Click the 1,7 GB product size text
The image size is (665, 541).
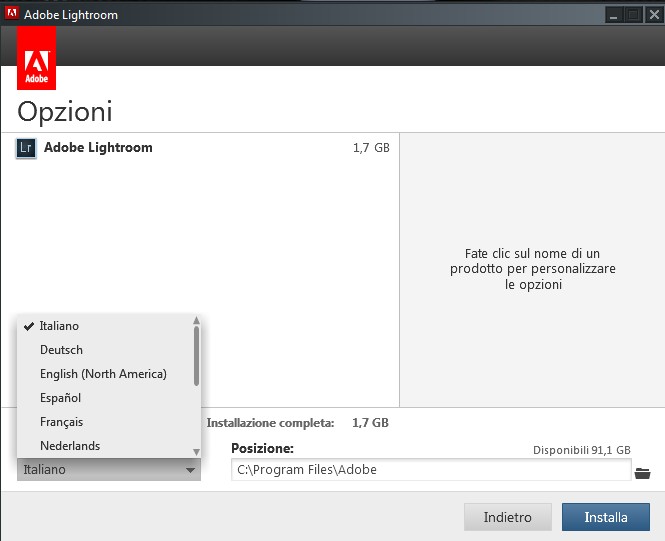pyautogui.click(x=371, y=148)
